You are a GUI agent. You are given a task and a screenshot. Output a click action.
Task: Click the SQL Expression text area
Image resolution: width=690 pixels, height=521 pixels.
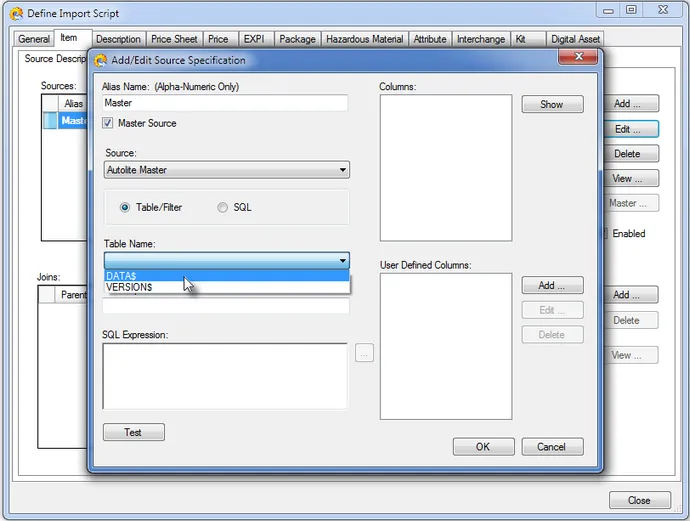point(225,376)
